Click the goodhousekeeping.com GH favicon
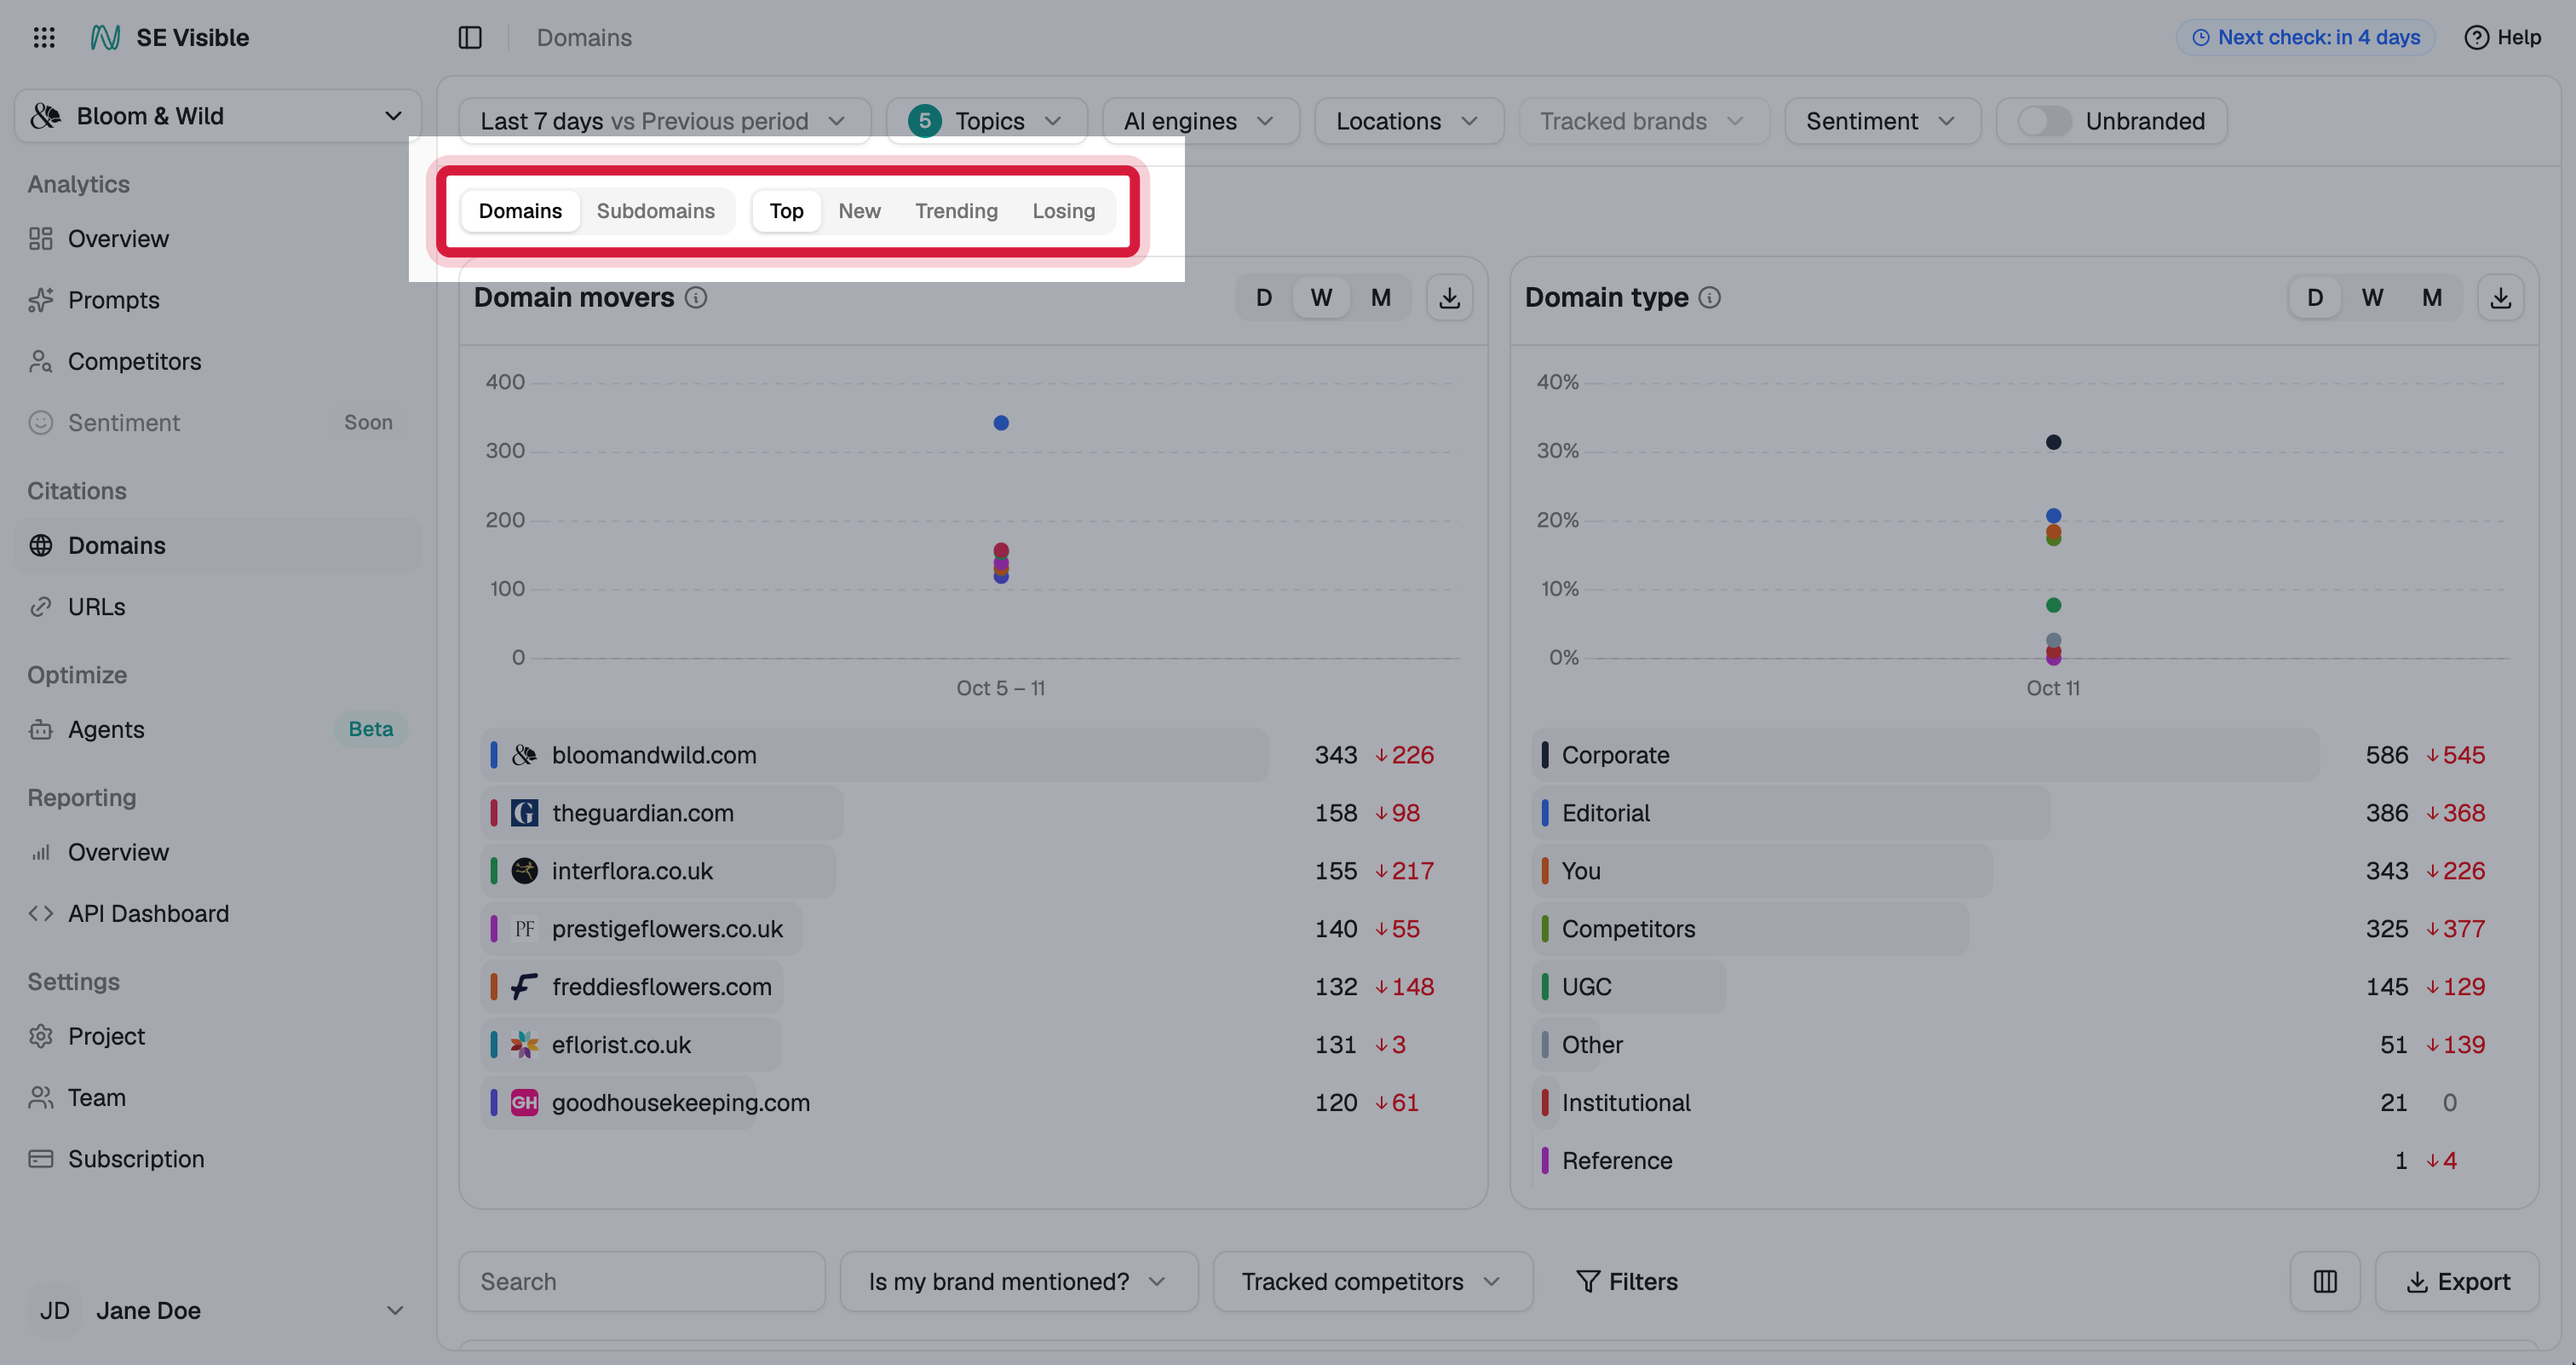Screen dimensions: 2576x1365 524,1102
